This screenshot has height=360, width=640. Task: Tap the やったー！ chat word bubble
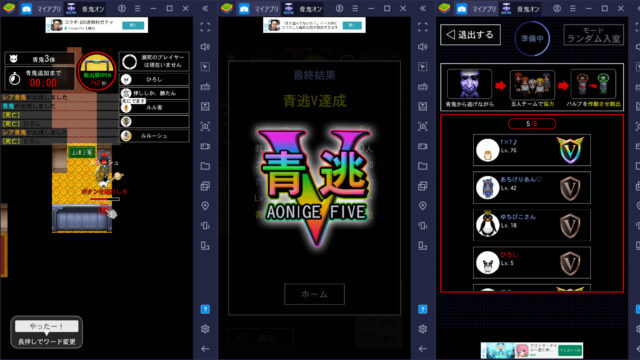(x=47, y=326)
